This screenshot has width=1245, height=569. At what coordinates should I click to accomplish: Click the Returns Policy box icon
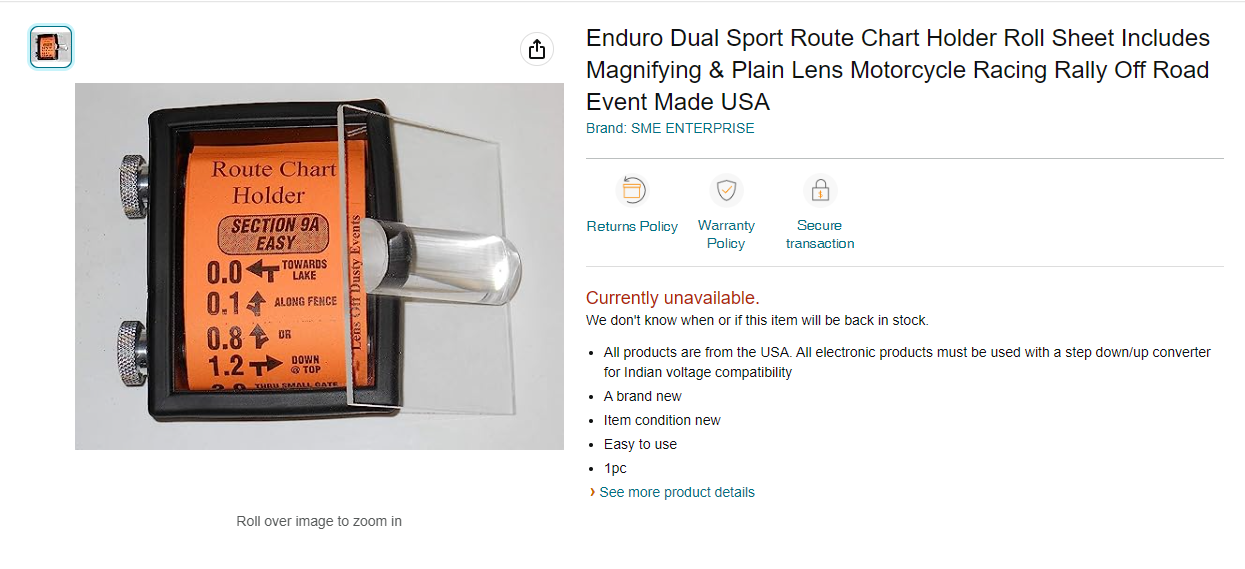[x=632, y=190]
